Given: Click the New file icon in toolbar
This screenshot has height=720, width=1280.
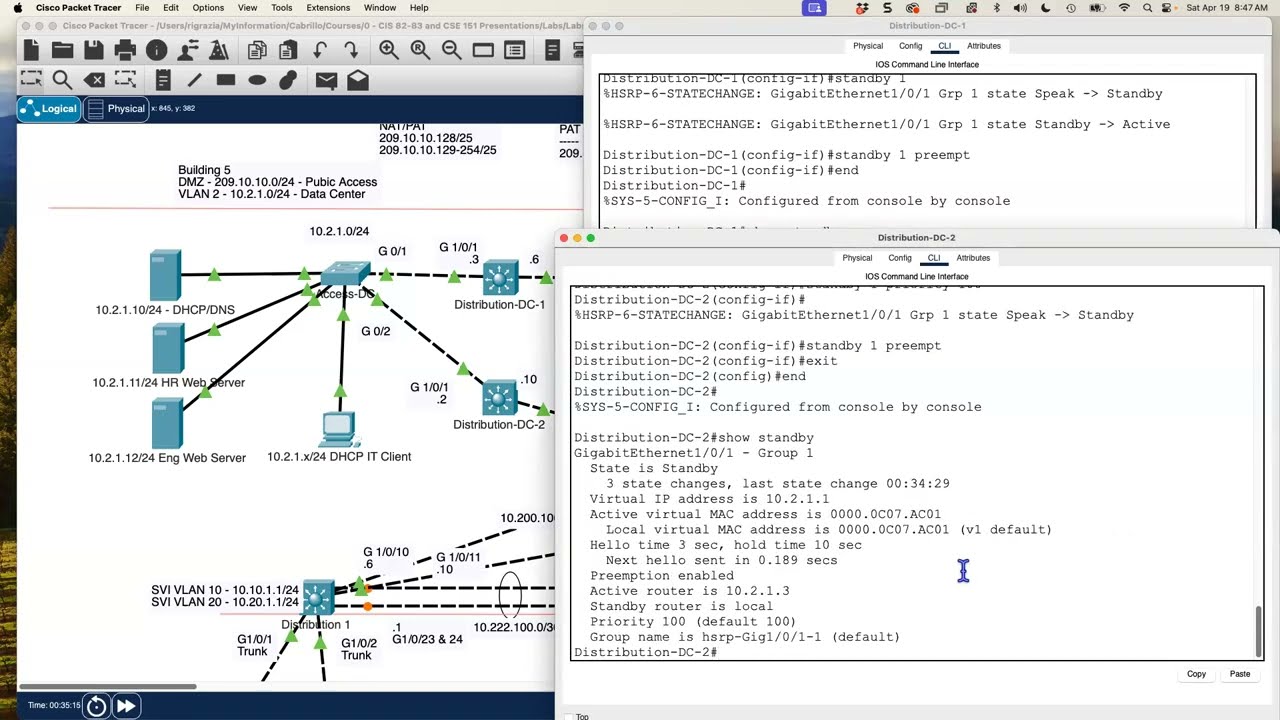Looking at the screenshot, I should 31,50.
